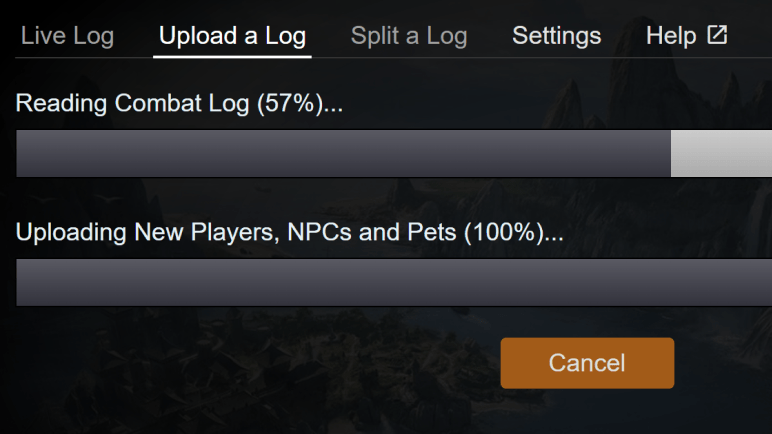
Task: Click the light unfilled end of Reading Combat Log bar
Action: pyautogui.click(x=720, y=153)
